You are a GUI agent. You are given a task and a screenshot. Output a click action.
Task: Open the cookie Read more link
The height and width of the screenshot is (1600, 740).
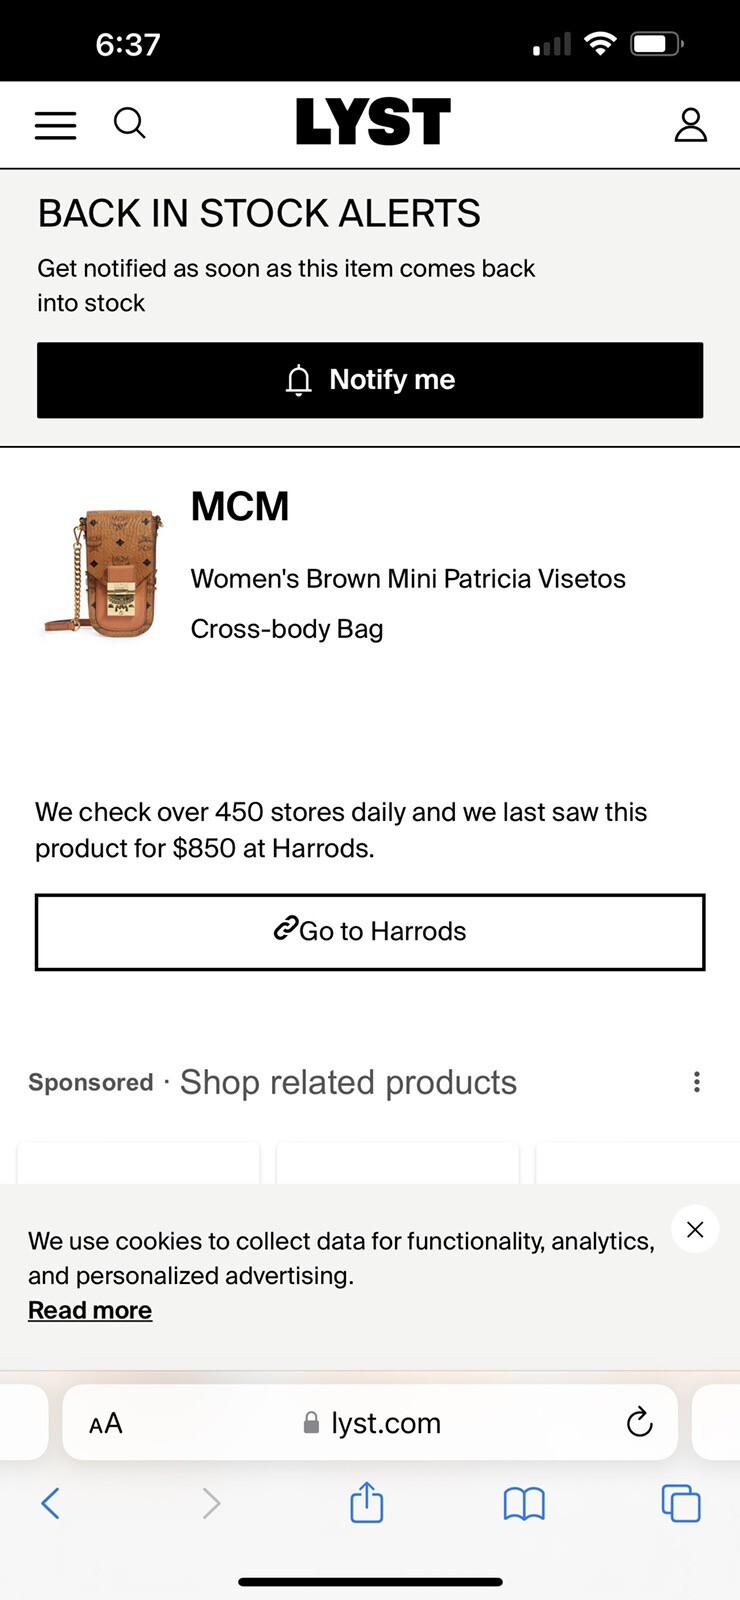coord(90,1310)
